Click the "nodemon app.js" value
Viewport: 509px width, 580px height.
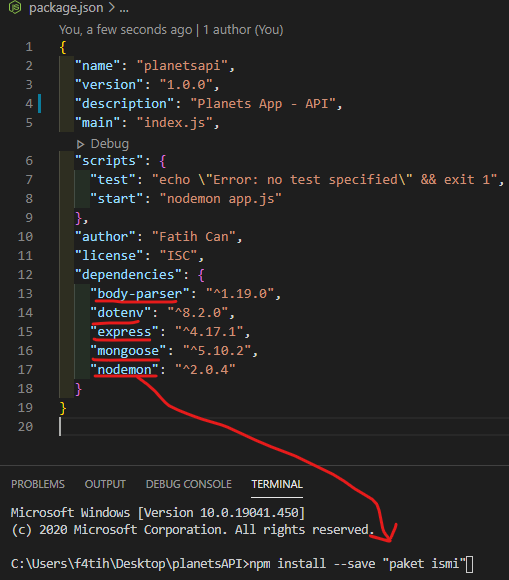coord(220,199)
